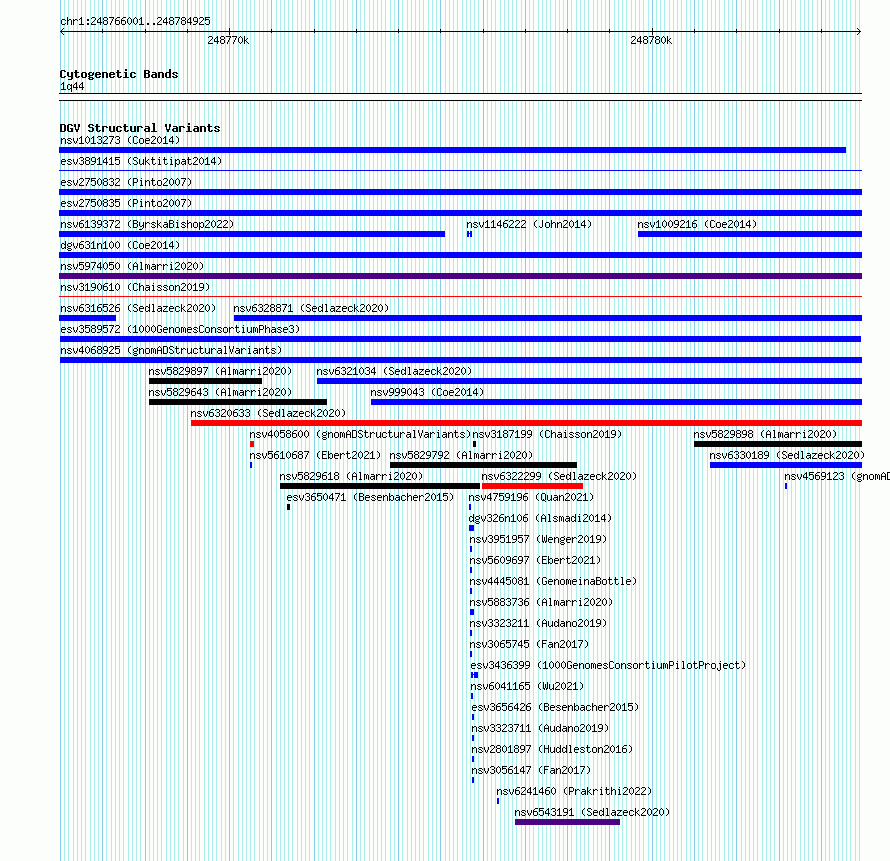The width and height of the screenshot is (890, 861).
Task: Open esv2750832 (Pinto2007) variant
Action: pyautogui.click(x=126, y=182)
